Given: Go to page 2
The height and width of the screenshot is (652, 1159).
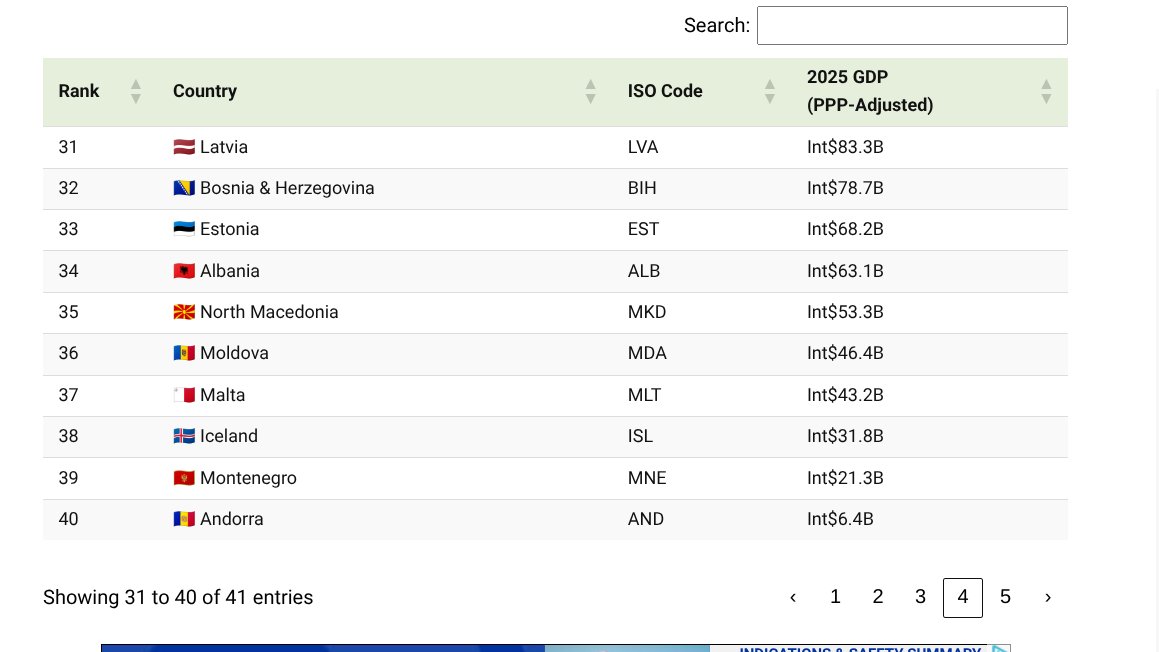Looking at the screenshot, I should click(877, 597).
